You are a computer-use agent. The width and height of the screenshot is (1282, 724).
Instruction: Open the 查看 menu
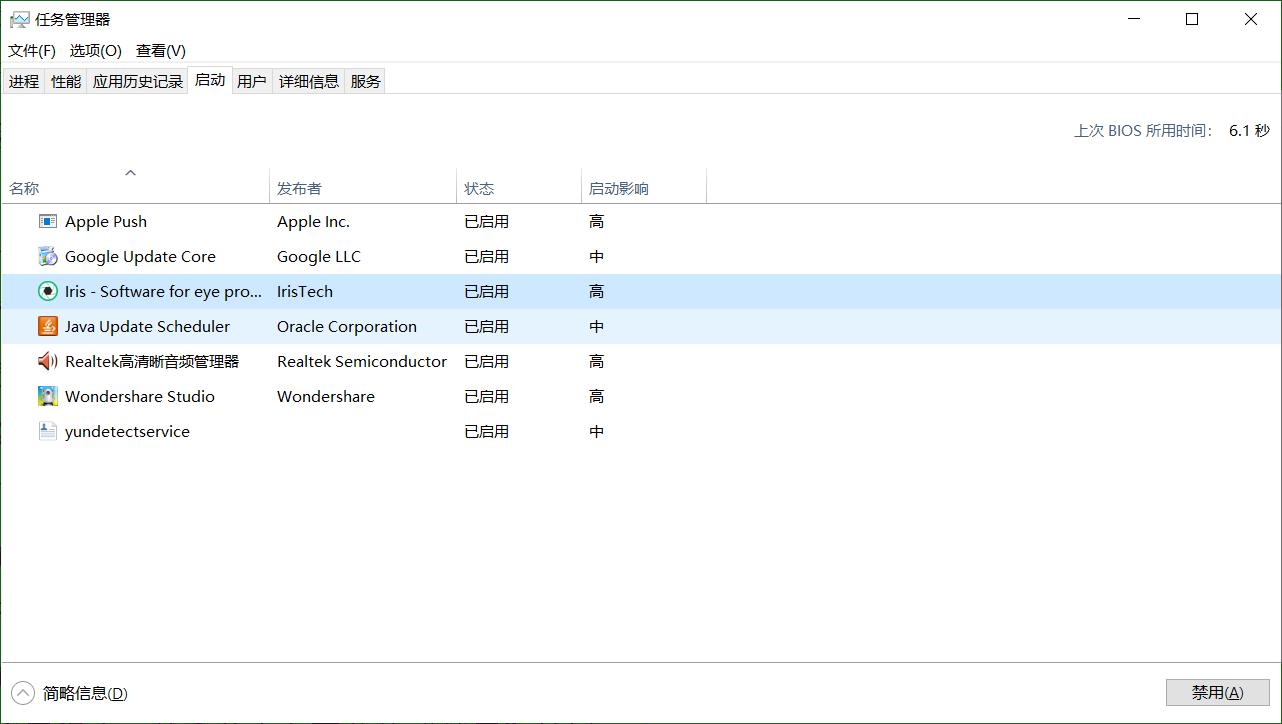tap(160, 50)
